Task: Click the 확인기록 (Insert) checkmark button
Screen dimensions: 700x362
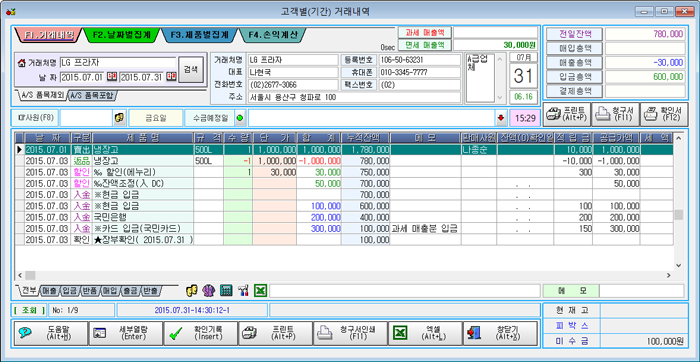Action: coord(201,333)
